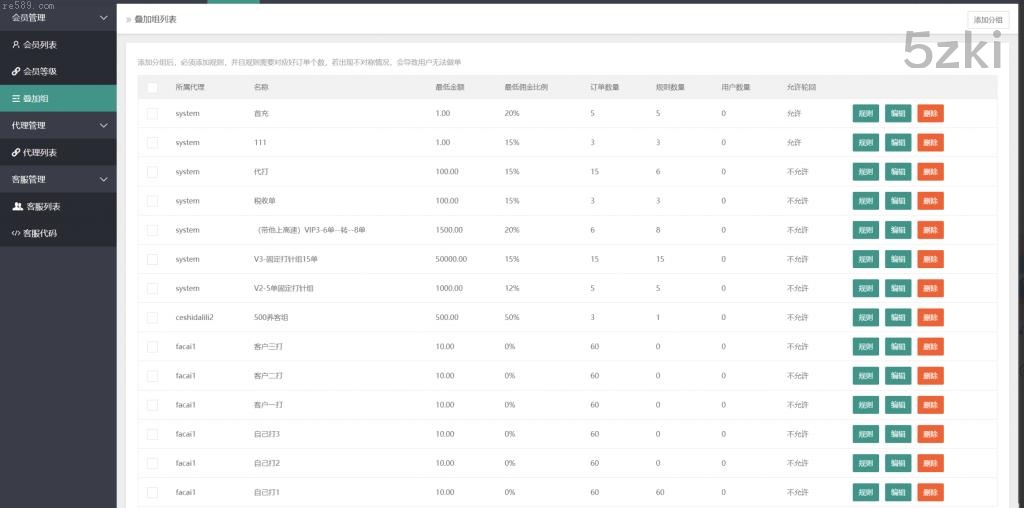Collapse the 会员管理 sidebar section
The width and height of the screenshot is (1024, 508).
pos(104,17)
